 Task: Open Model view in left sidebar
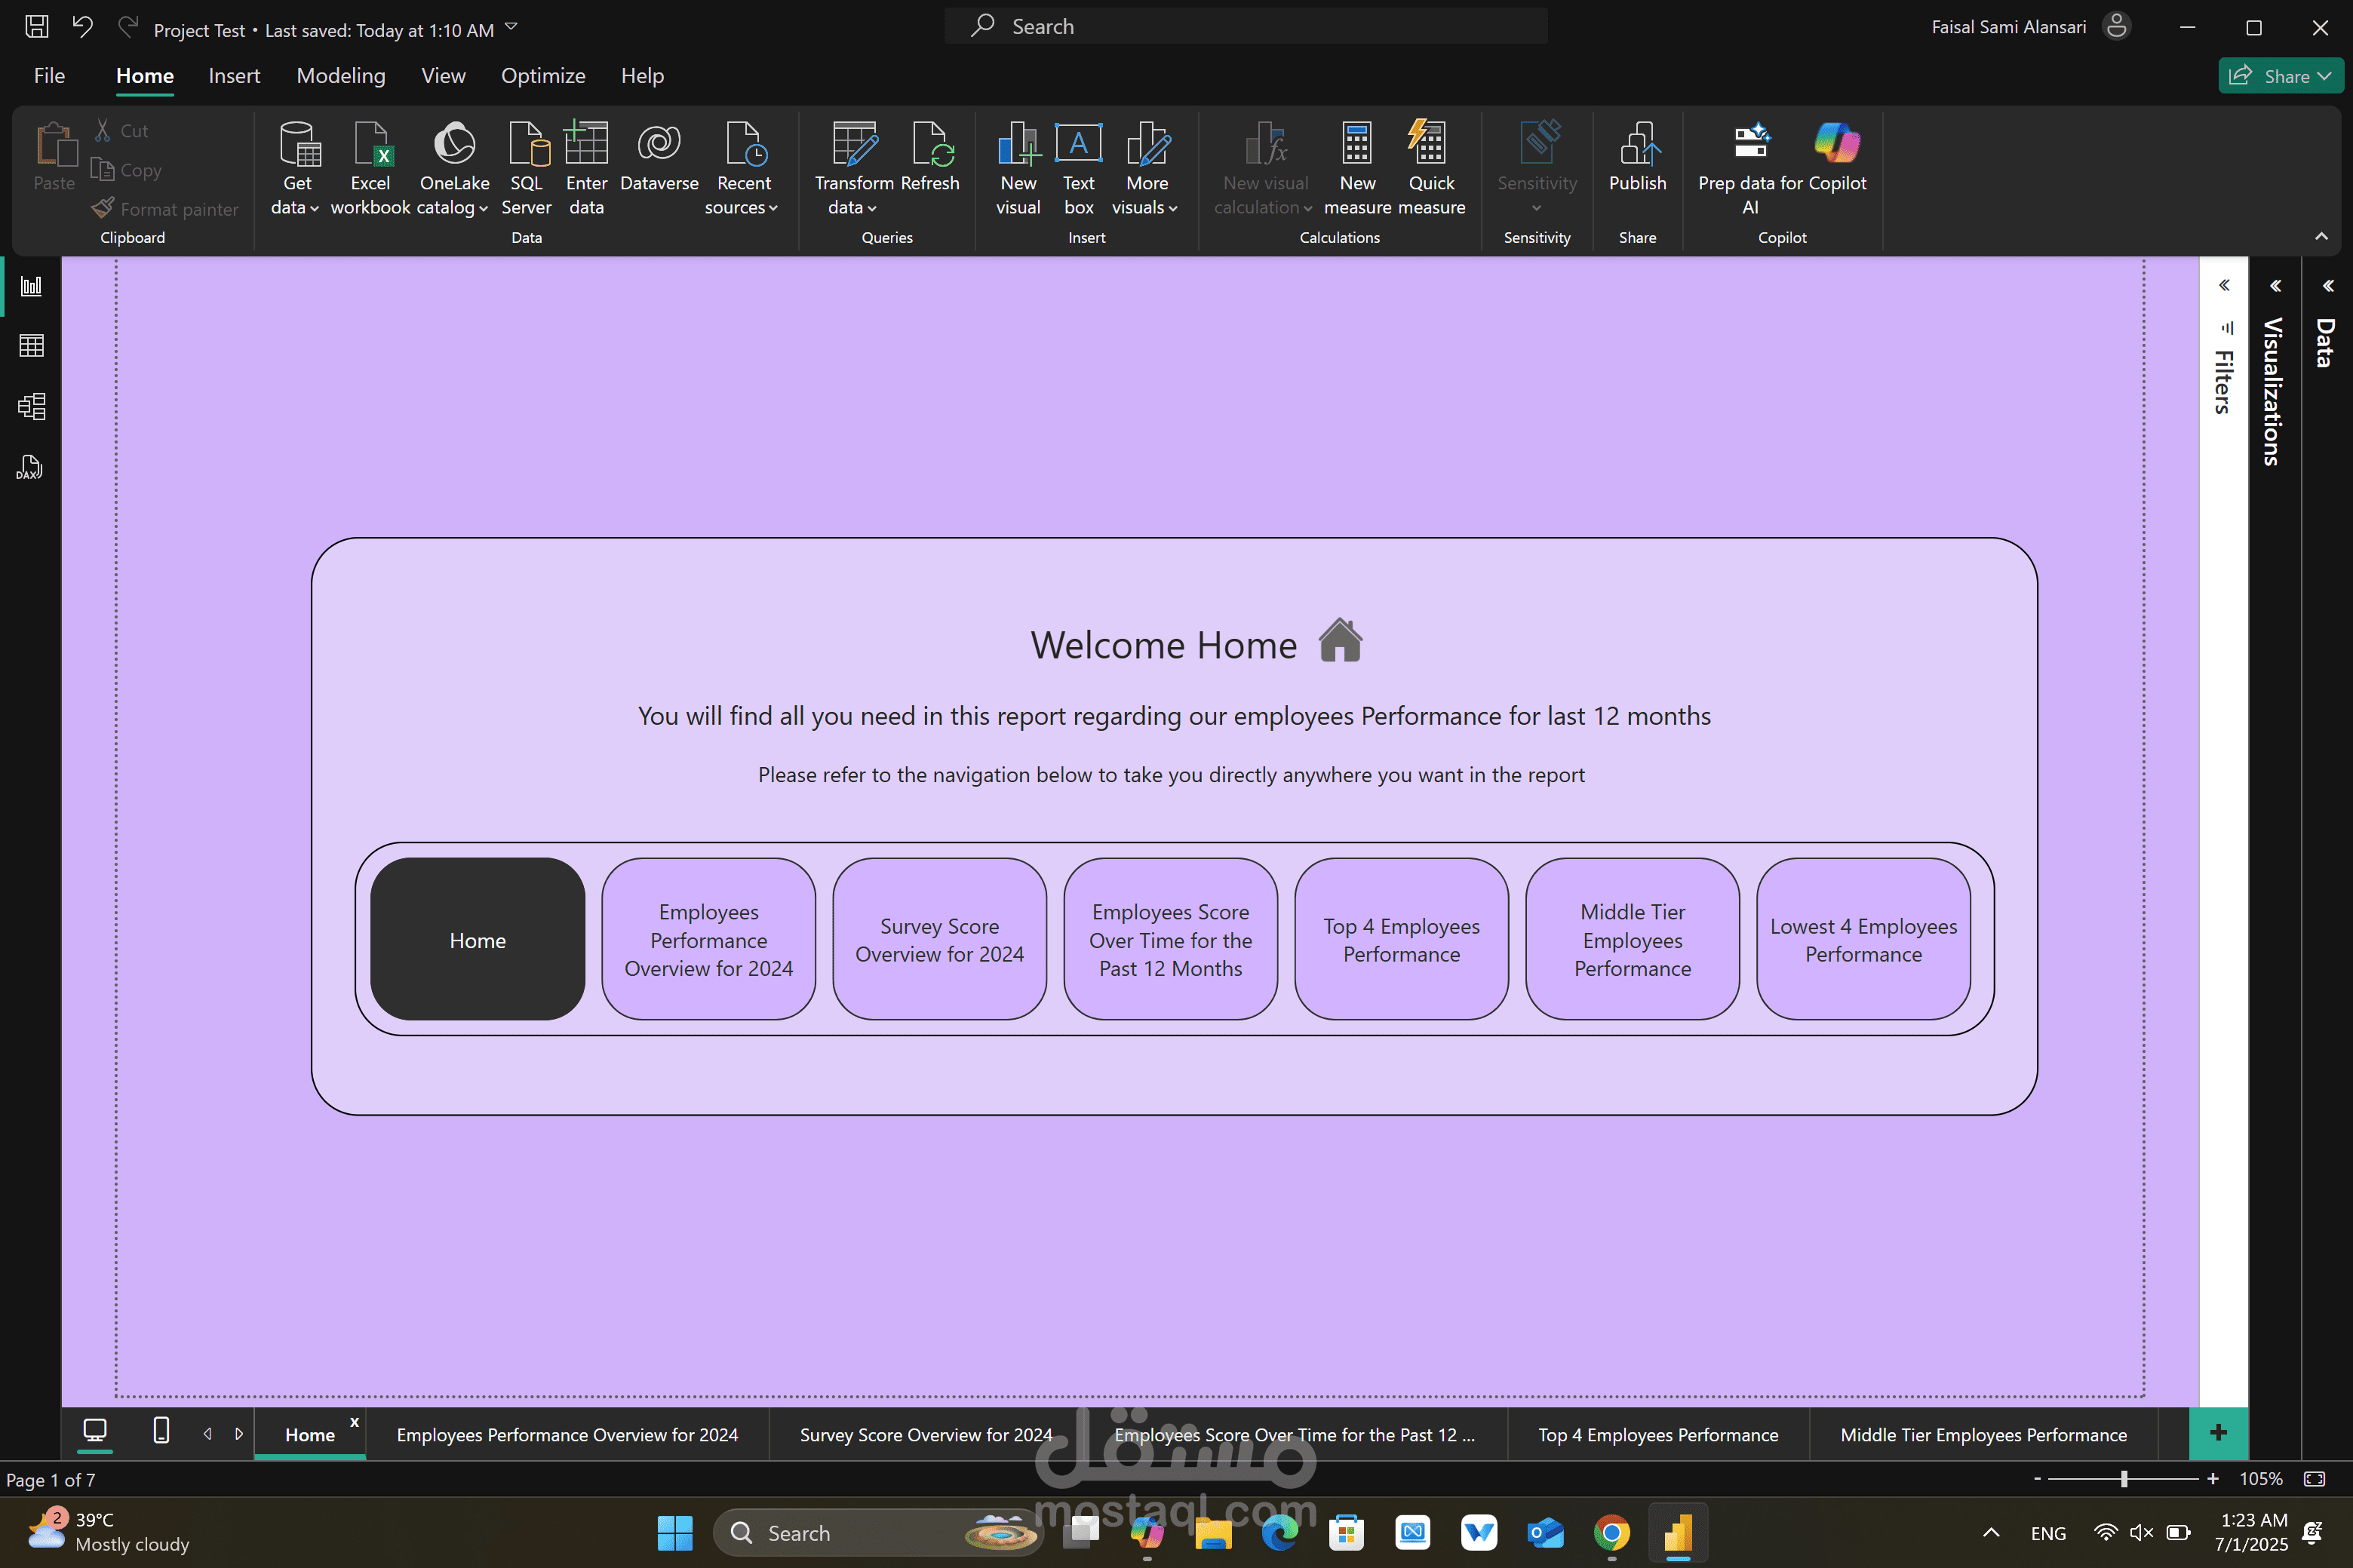tap(31, 406)
